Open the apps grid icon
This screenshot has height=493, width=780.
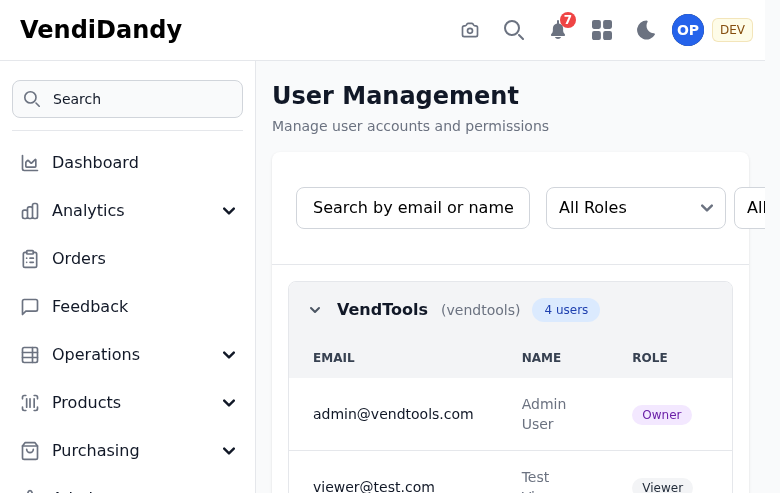(602, 30)
